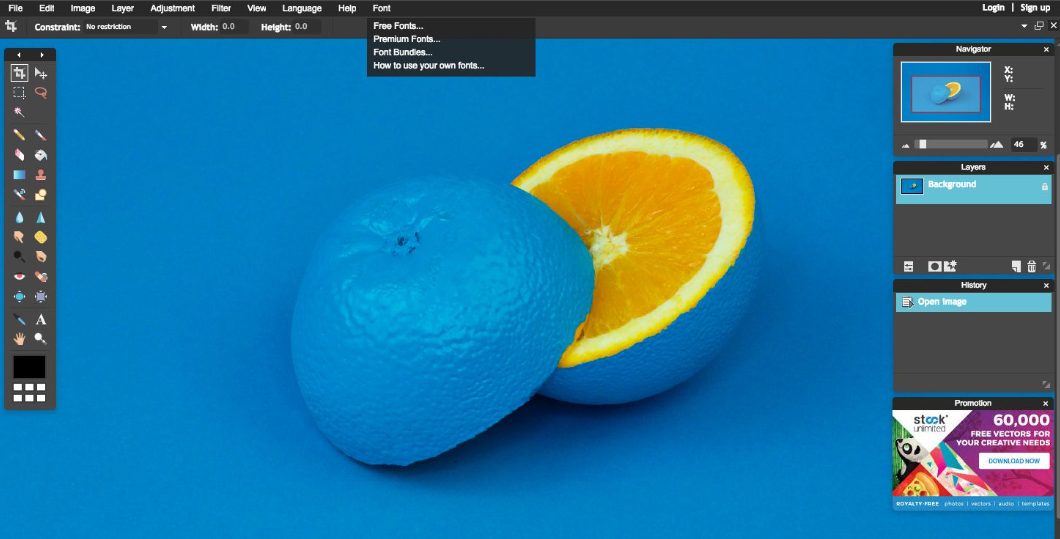
Task: Add layer mask in Layers panel
Action: [x=934, y=266]
